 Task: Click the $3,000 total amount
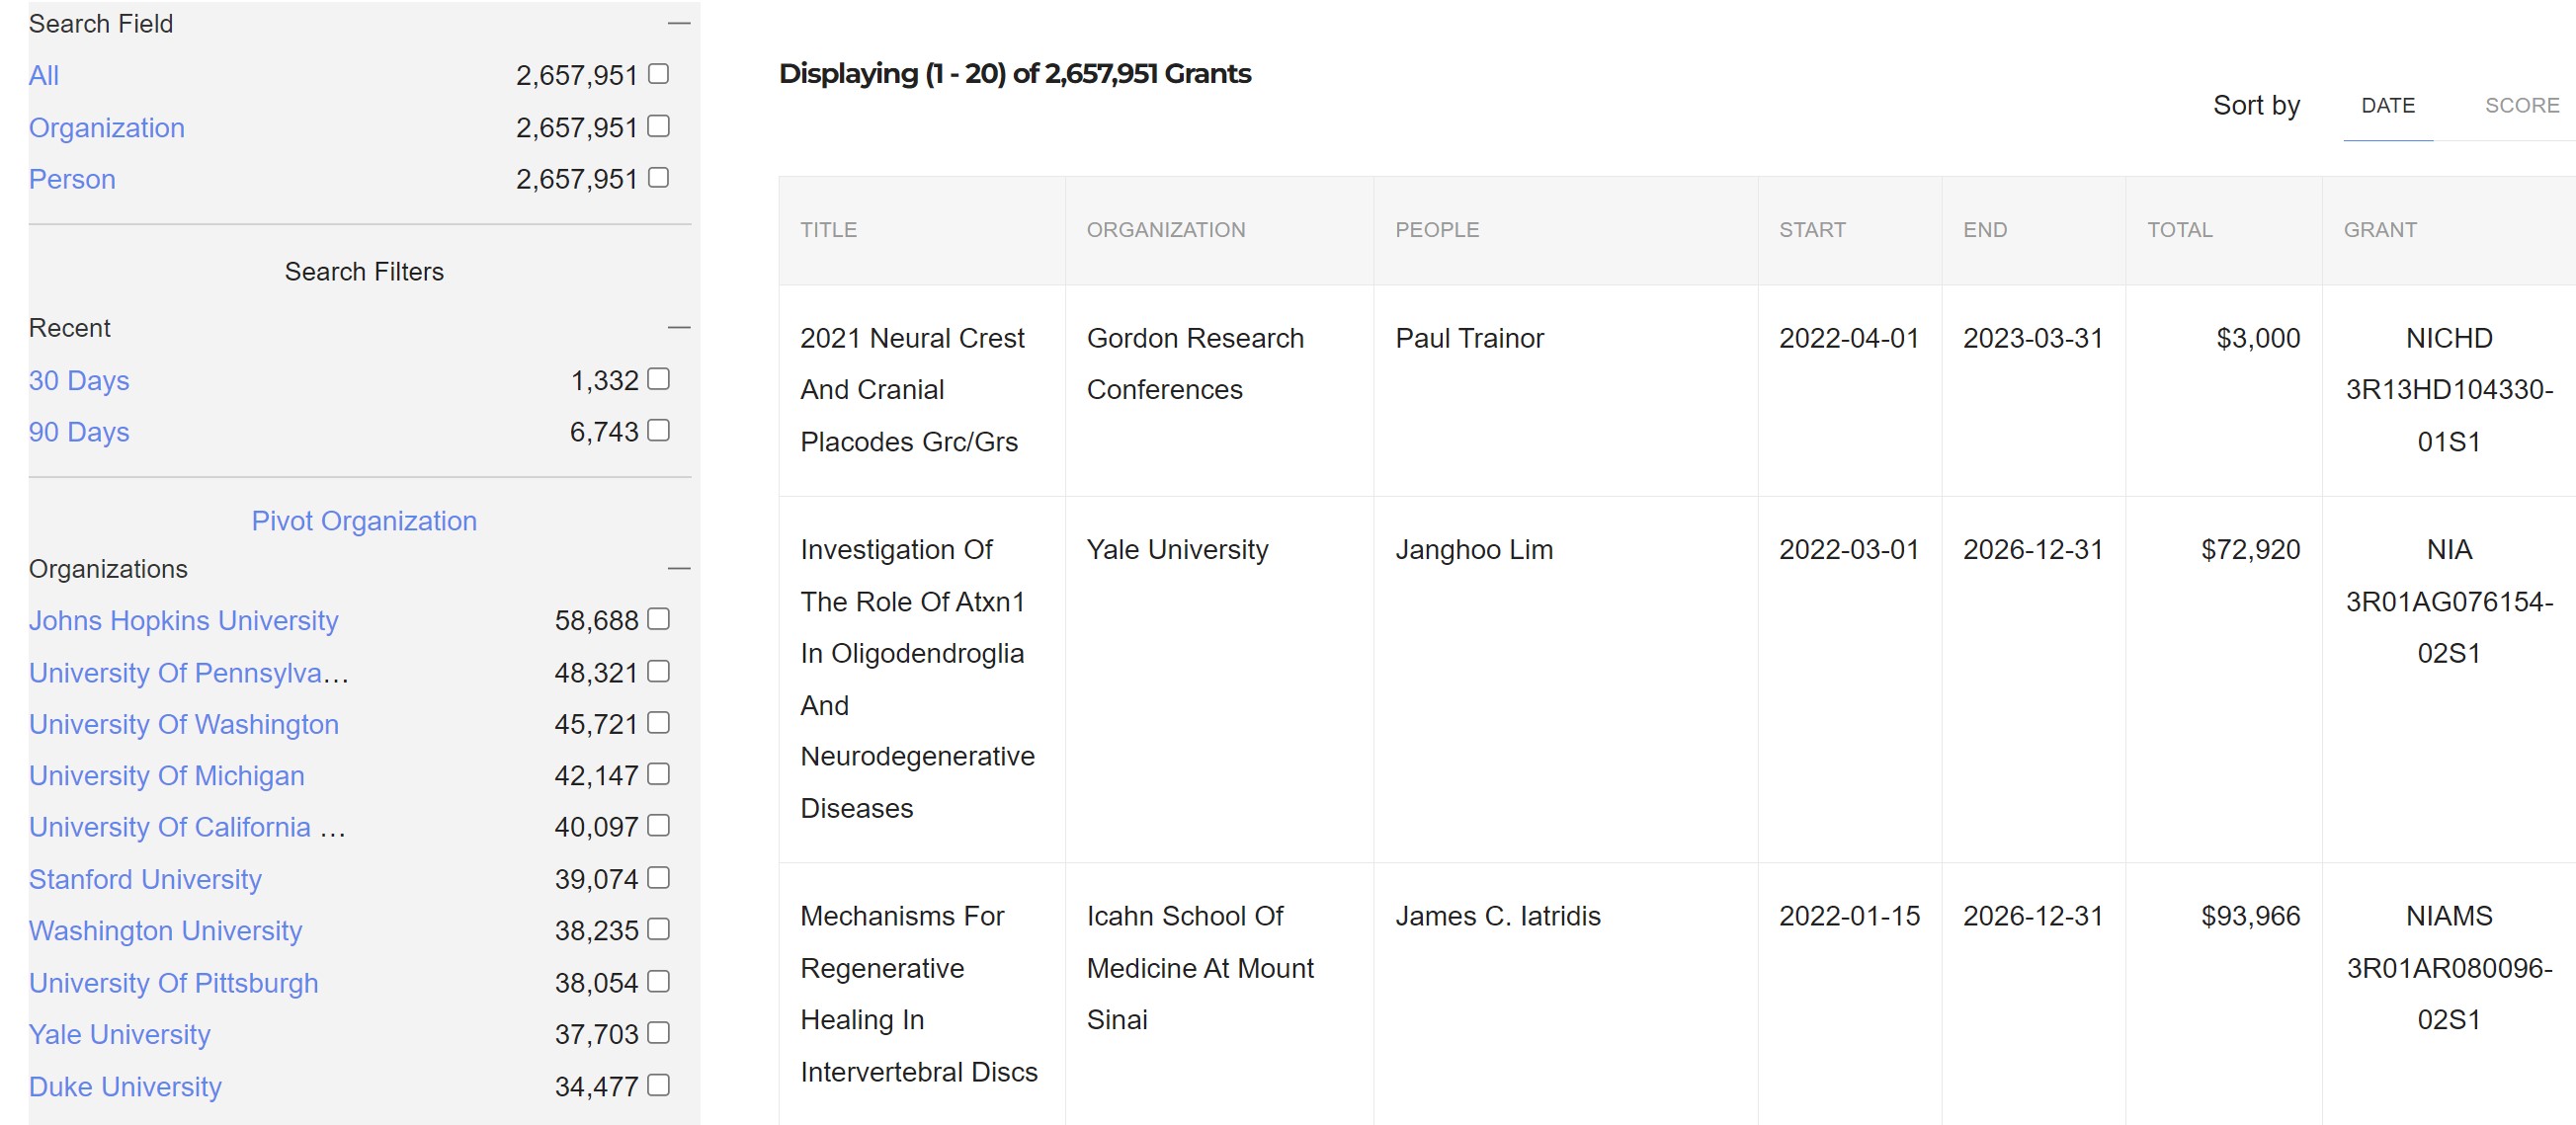pos(2258,338)
